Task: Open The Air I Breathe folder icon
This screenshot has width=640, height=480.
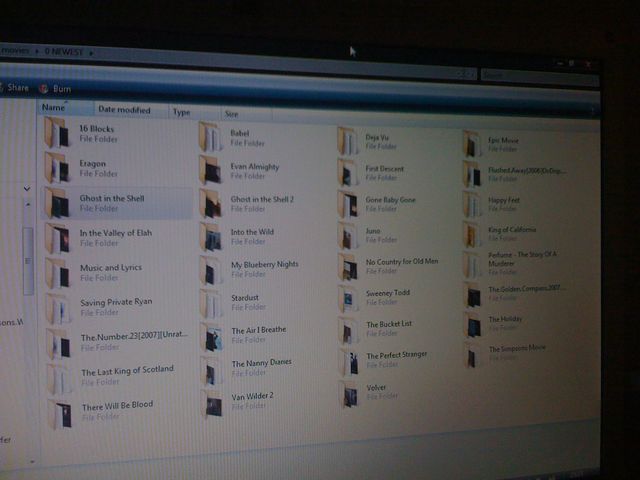Action: tap(213, 337)
